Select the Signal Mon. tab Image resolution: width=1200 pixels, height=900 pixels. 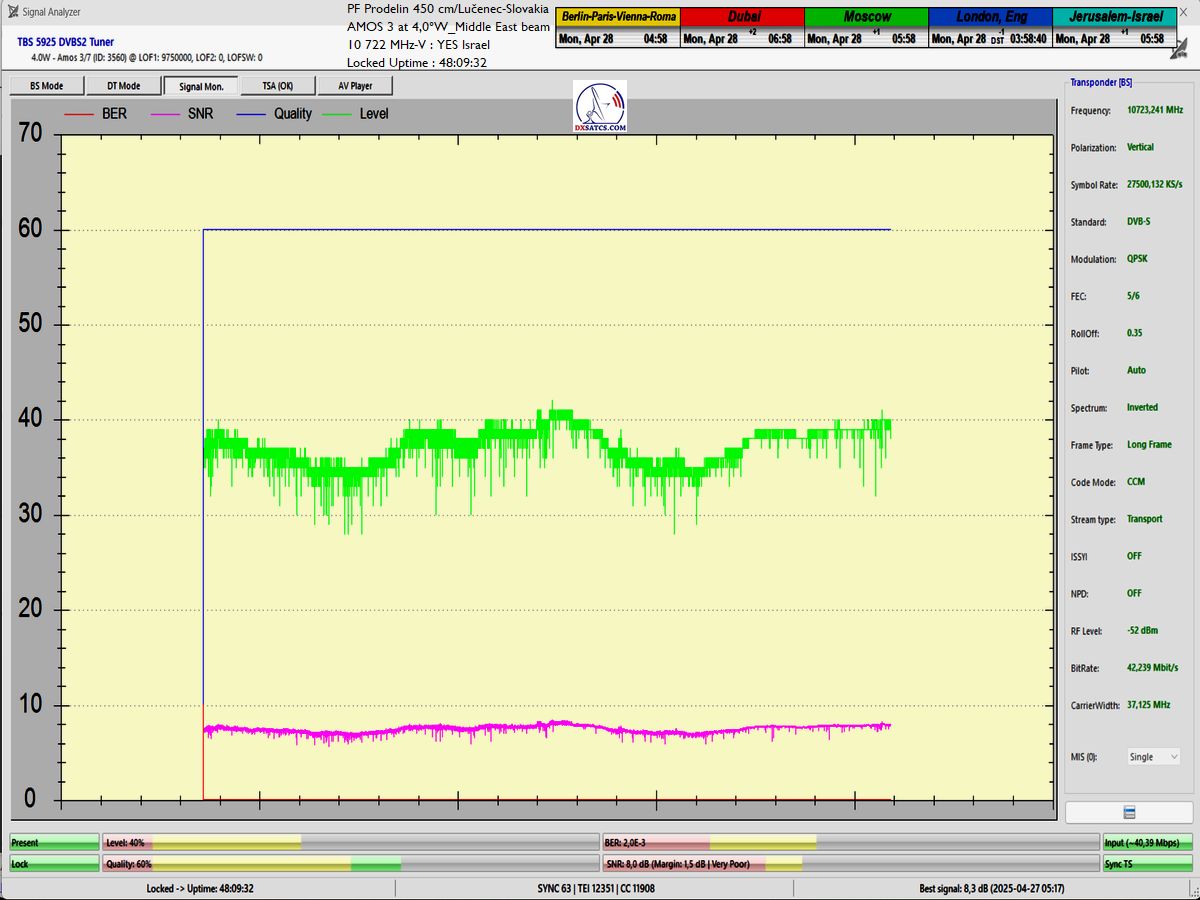[x=201, y=86]
